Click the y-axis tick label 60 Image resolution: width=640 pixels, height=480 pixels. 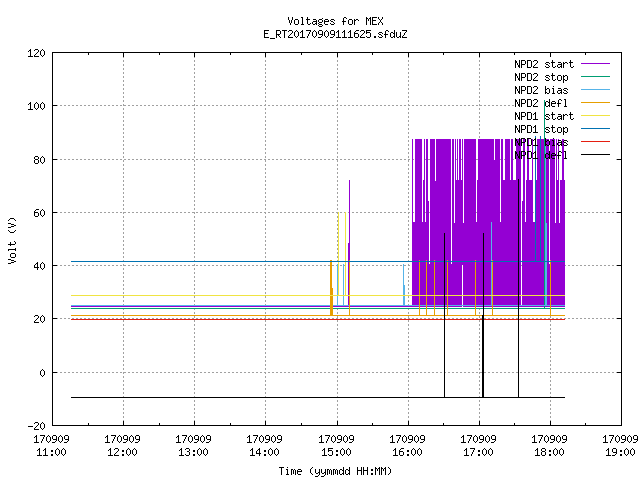pos(39,213)
